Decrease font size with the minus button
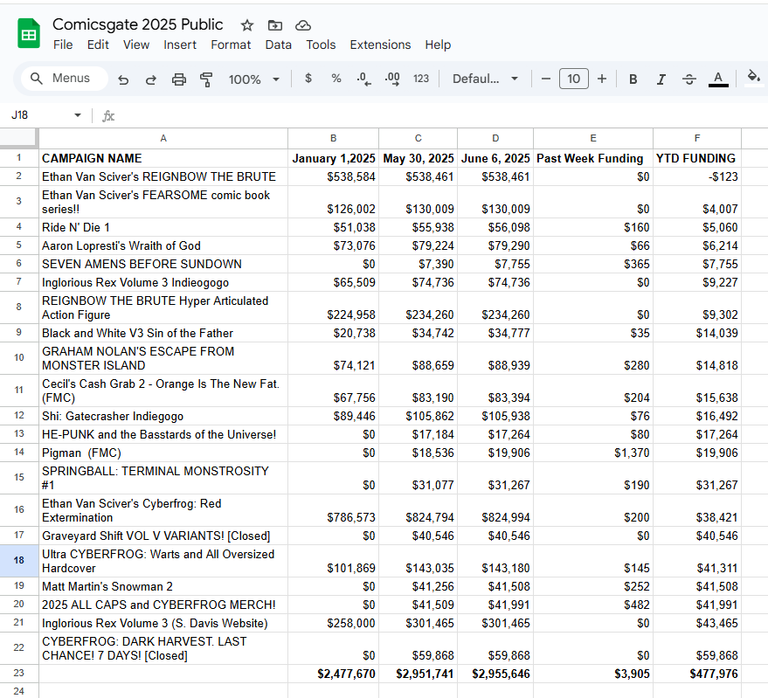The width and height of the screenshot is (768, 698). coord(546,79)
